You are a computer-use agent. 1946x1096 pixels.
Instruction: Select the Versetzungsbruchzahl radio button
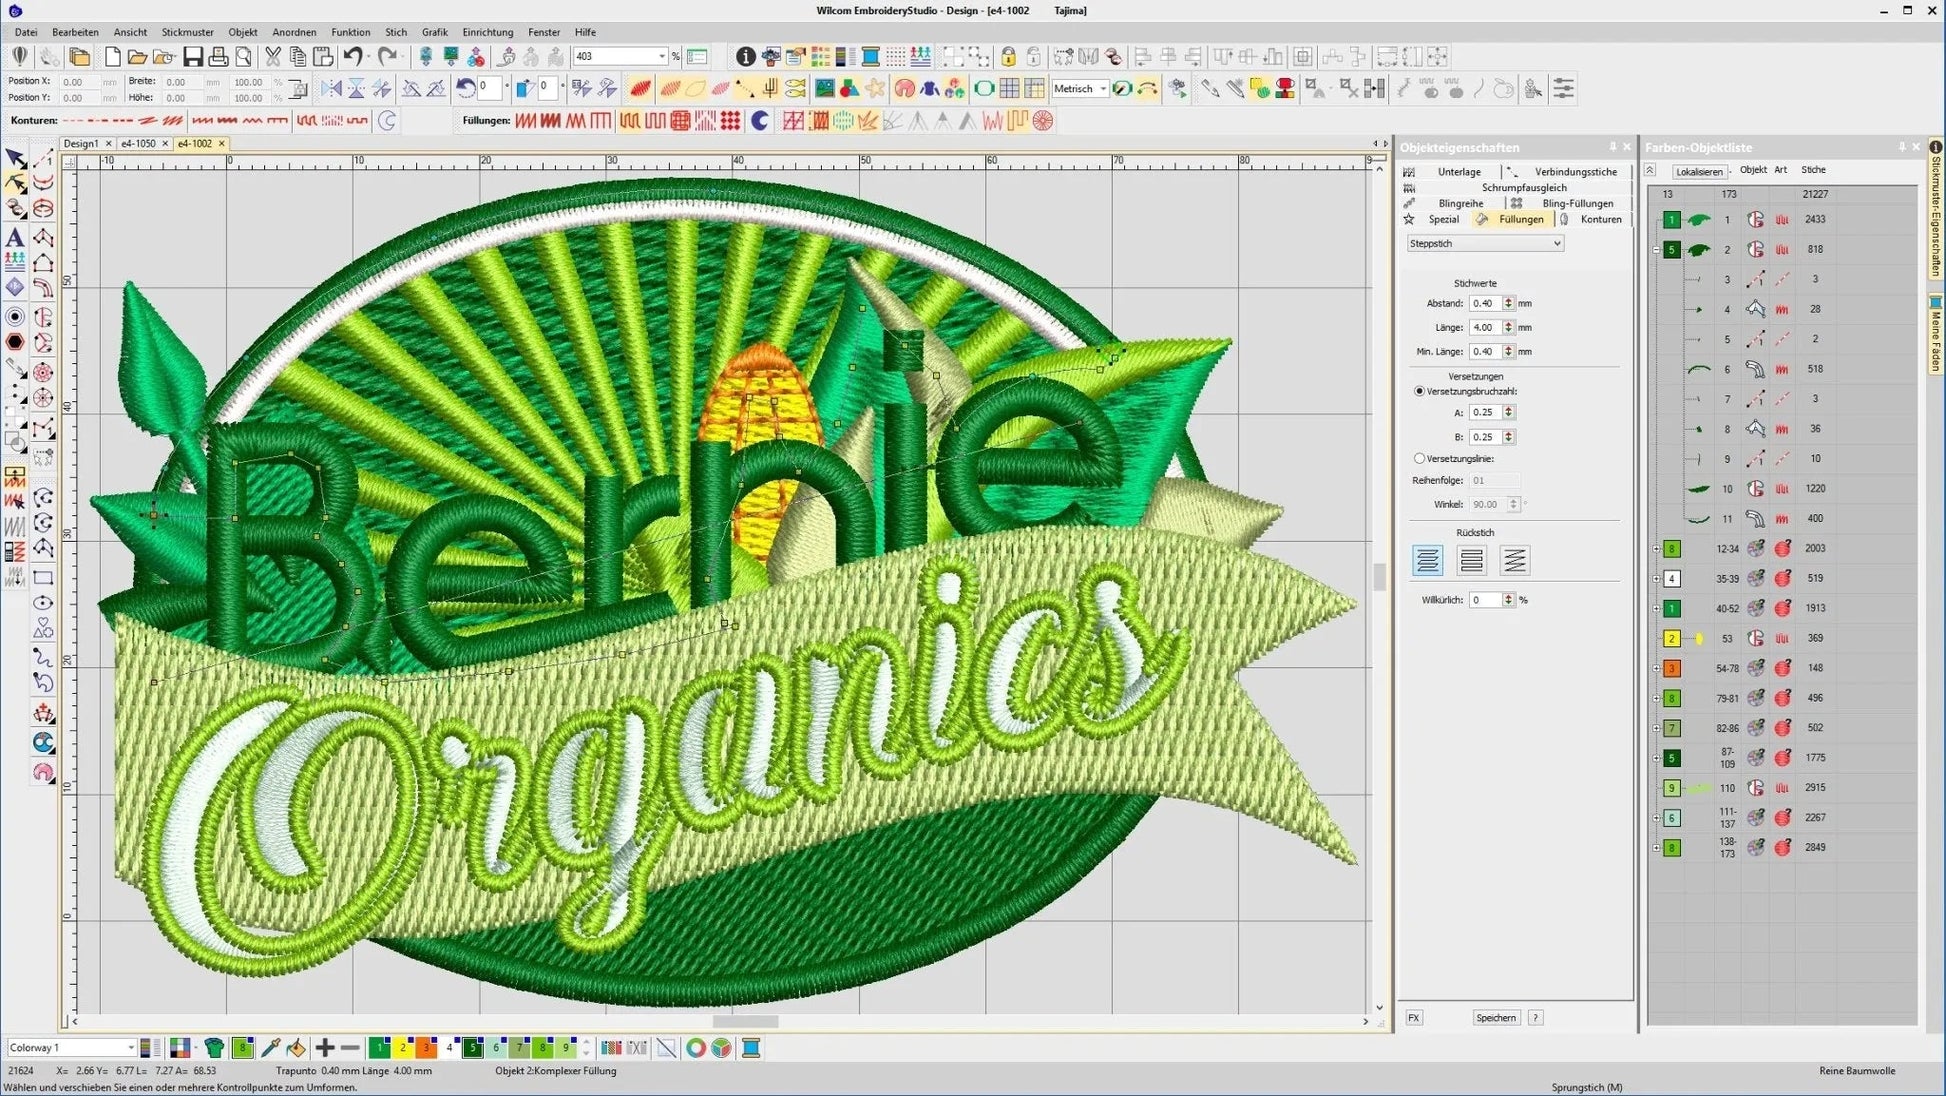(1418, 391)
